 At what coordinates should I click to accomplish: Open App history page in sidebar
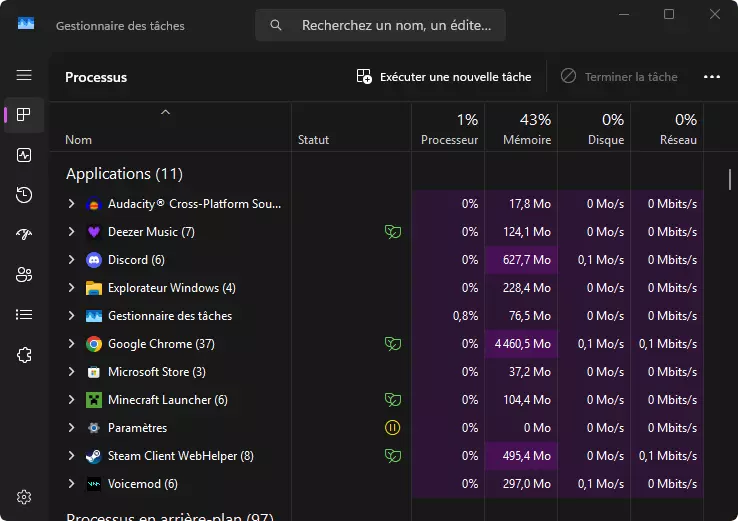[24, 195]
